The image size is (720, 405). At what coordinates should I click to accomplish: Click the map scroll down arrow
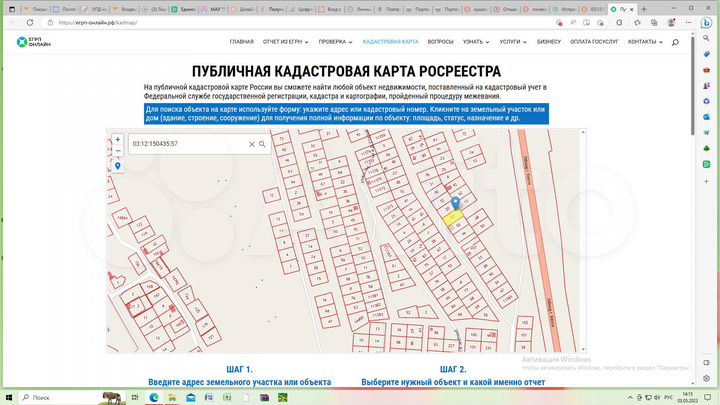(x=583, y=349)
